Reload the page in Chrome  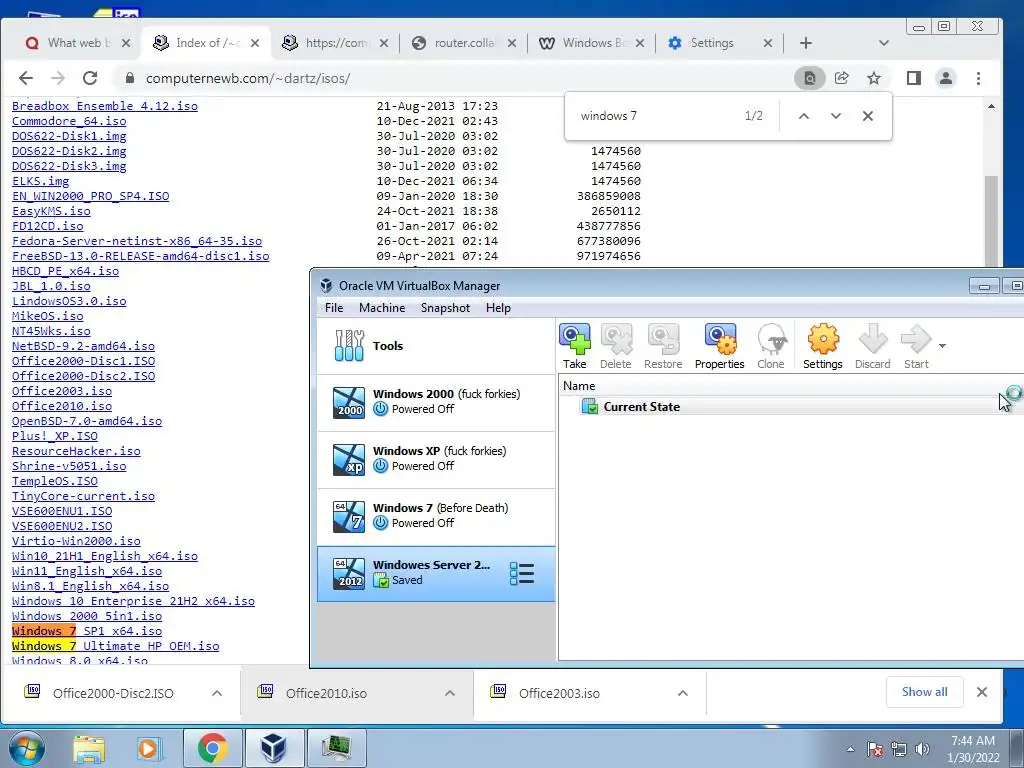pos(90,78)
